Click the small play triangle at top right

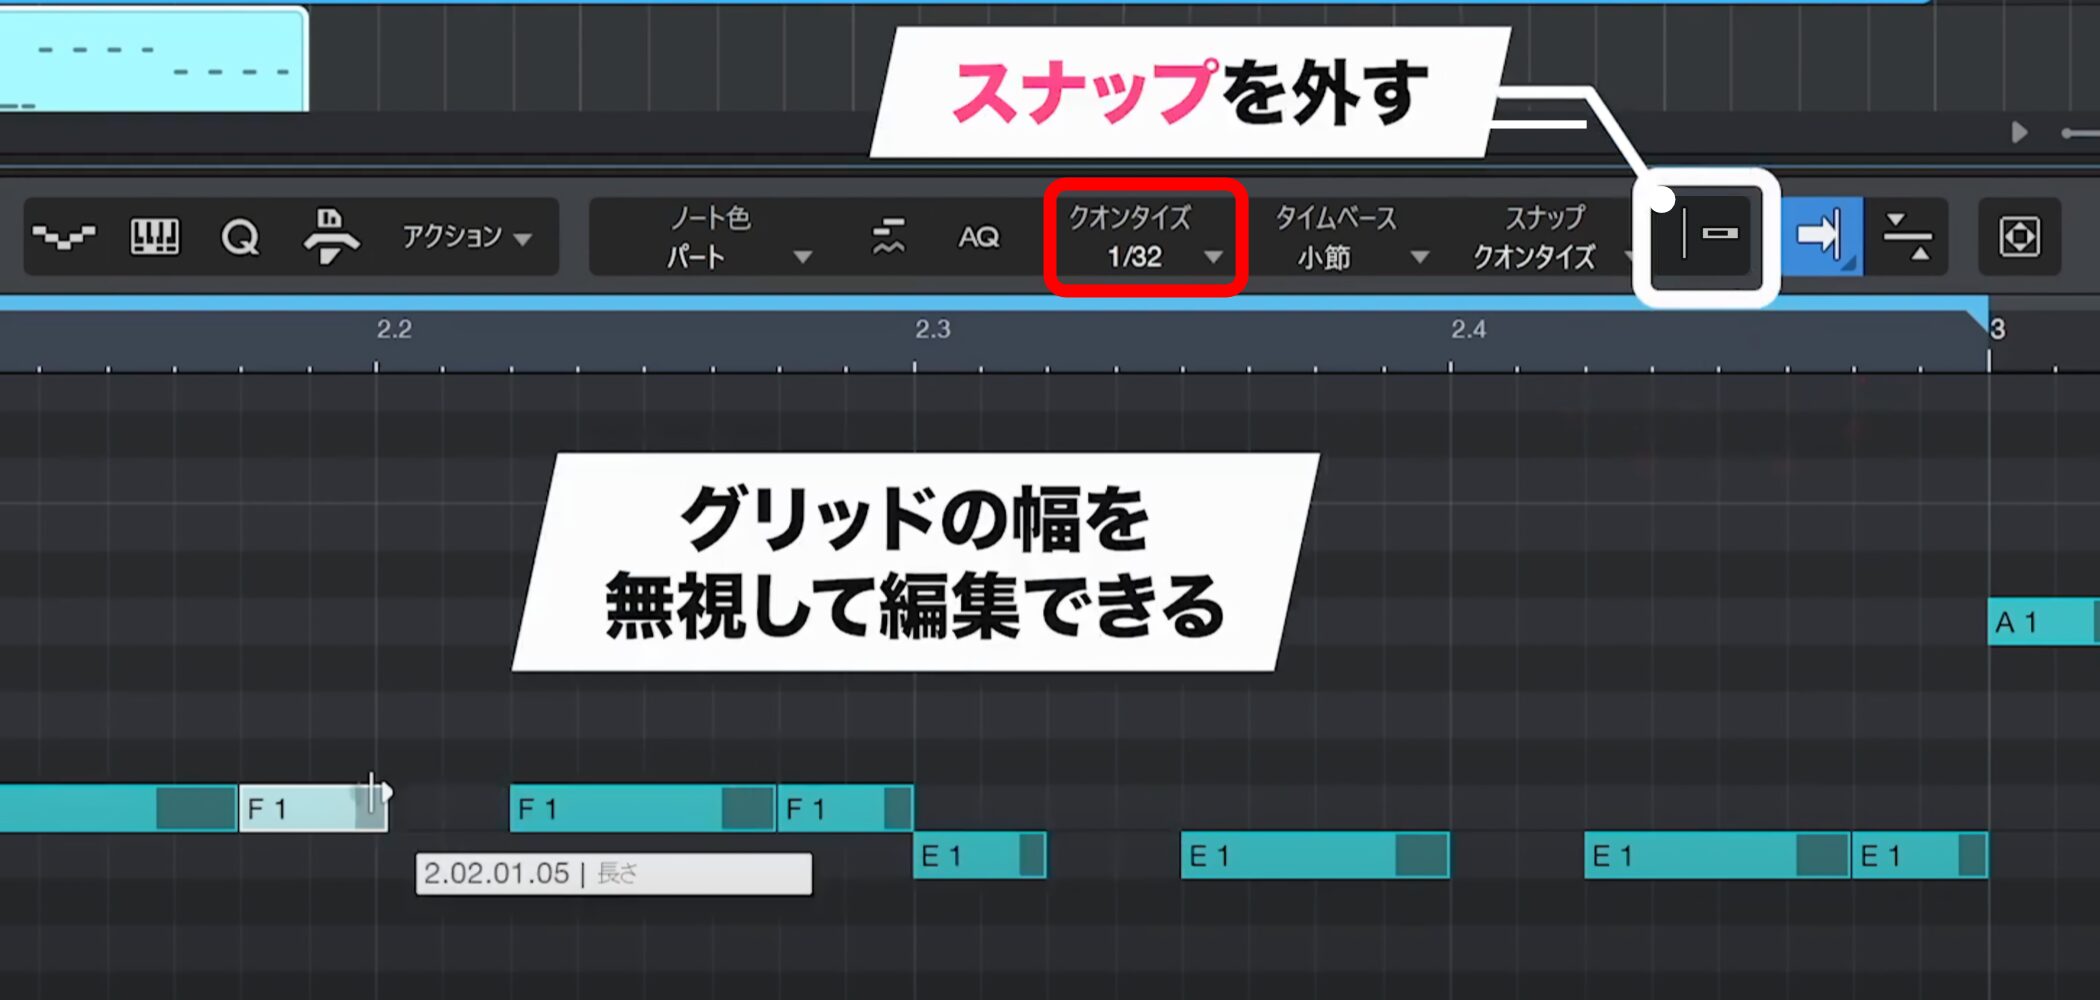coord(2019,132)
